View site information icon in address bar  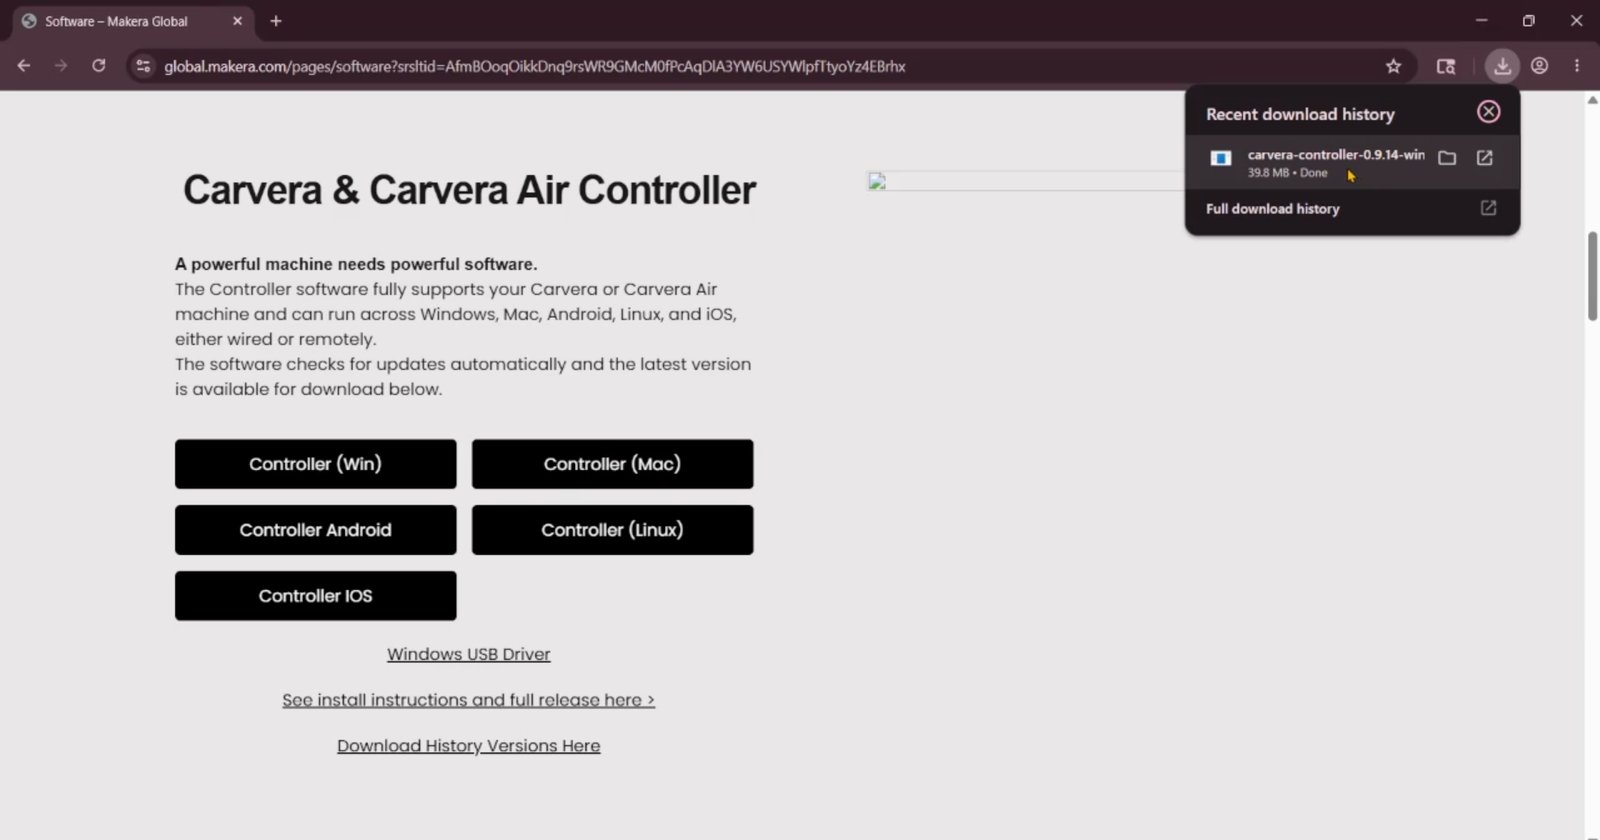click(143, 66)
